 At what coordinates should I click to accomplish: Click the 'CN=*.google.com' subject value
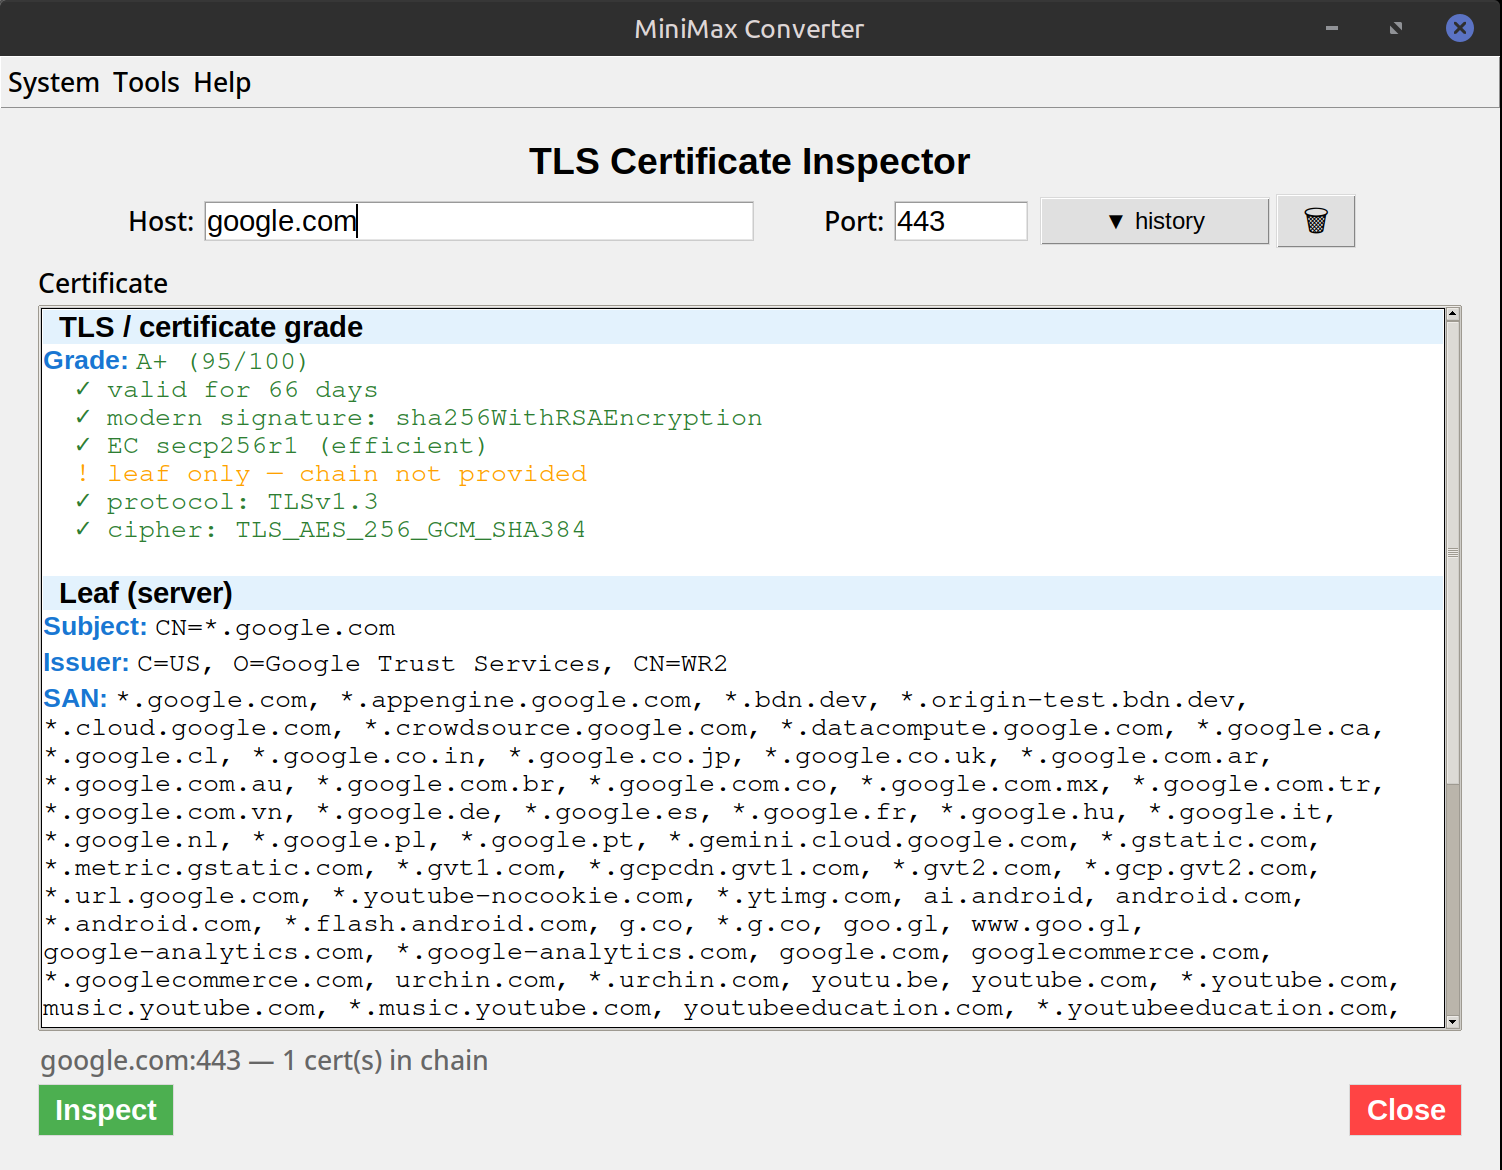(x=275, y=628)
